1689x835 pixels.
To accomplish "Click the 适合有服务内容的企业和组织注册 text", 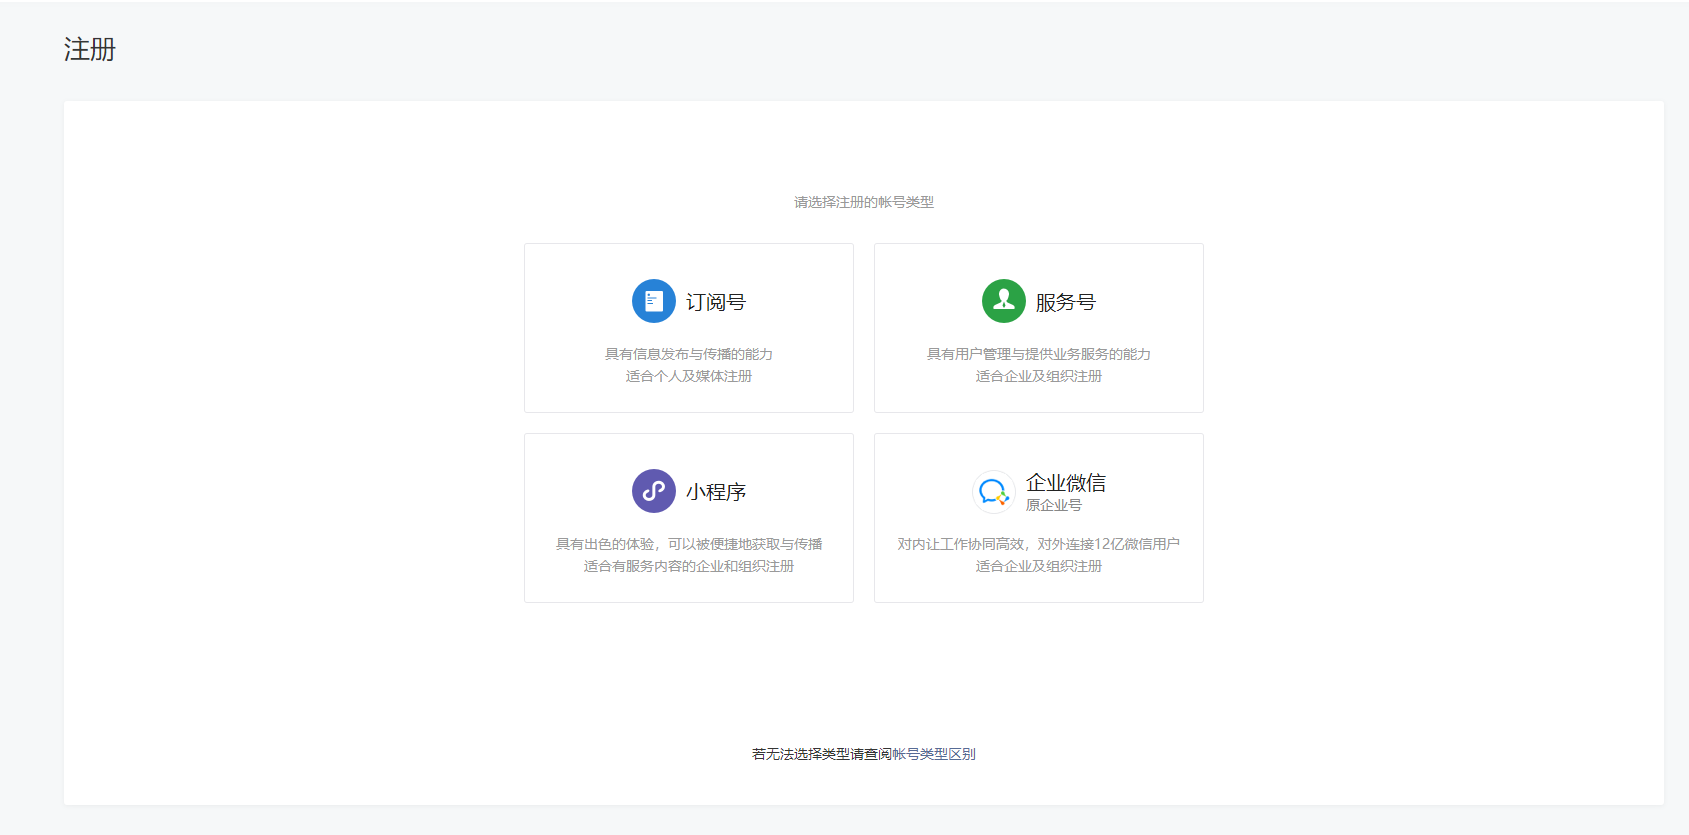I will 689,566.
